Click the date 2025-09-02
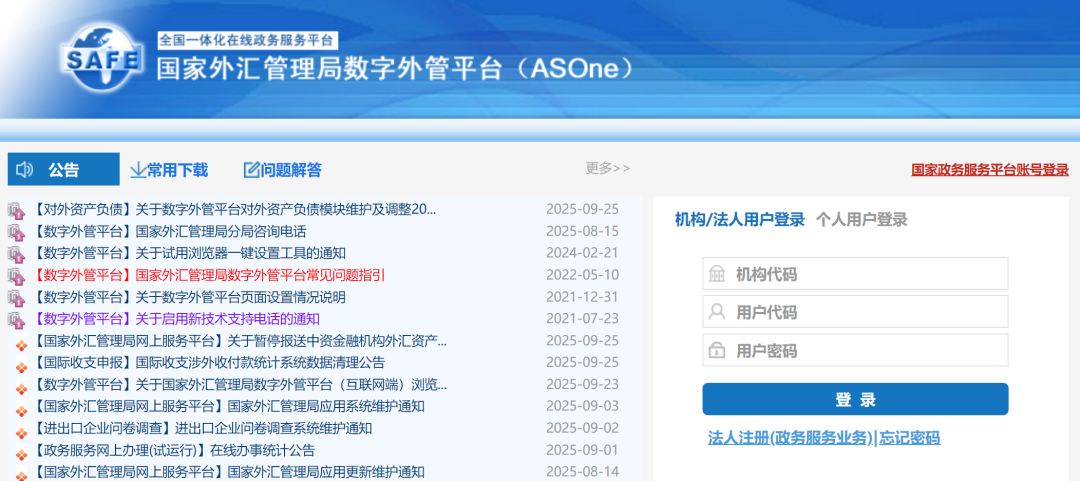This screenshot has width=1080, height=481. [x=582, y=429]
